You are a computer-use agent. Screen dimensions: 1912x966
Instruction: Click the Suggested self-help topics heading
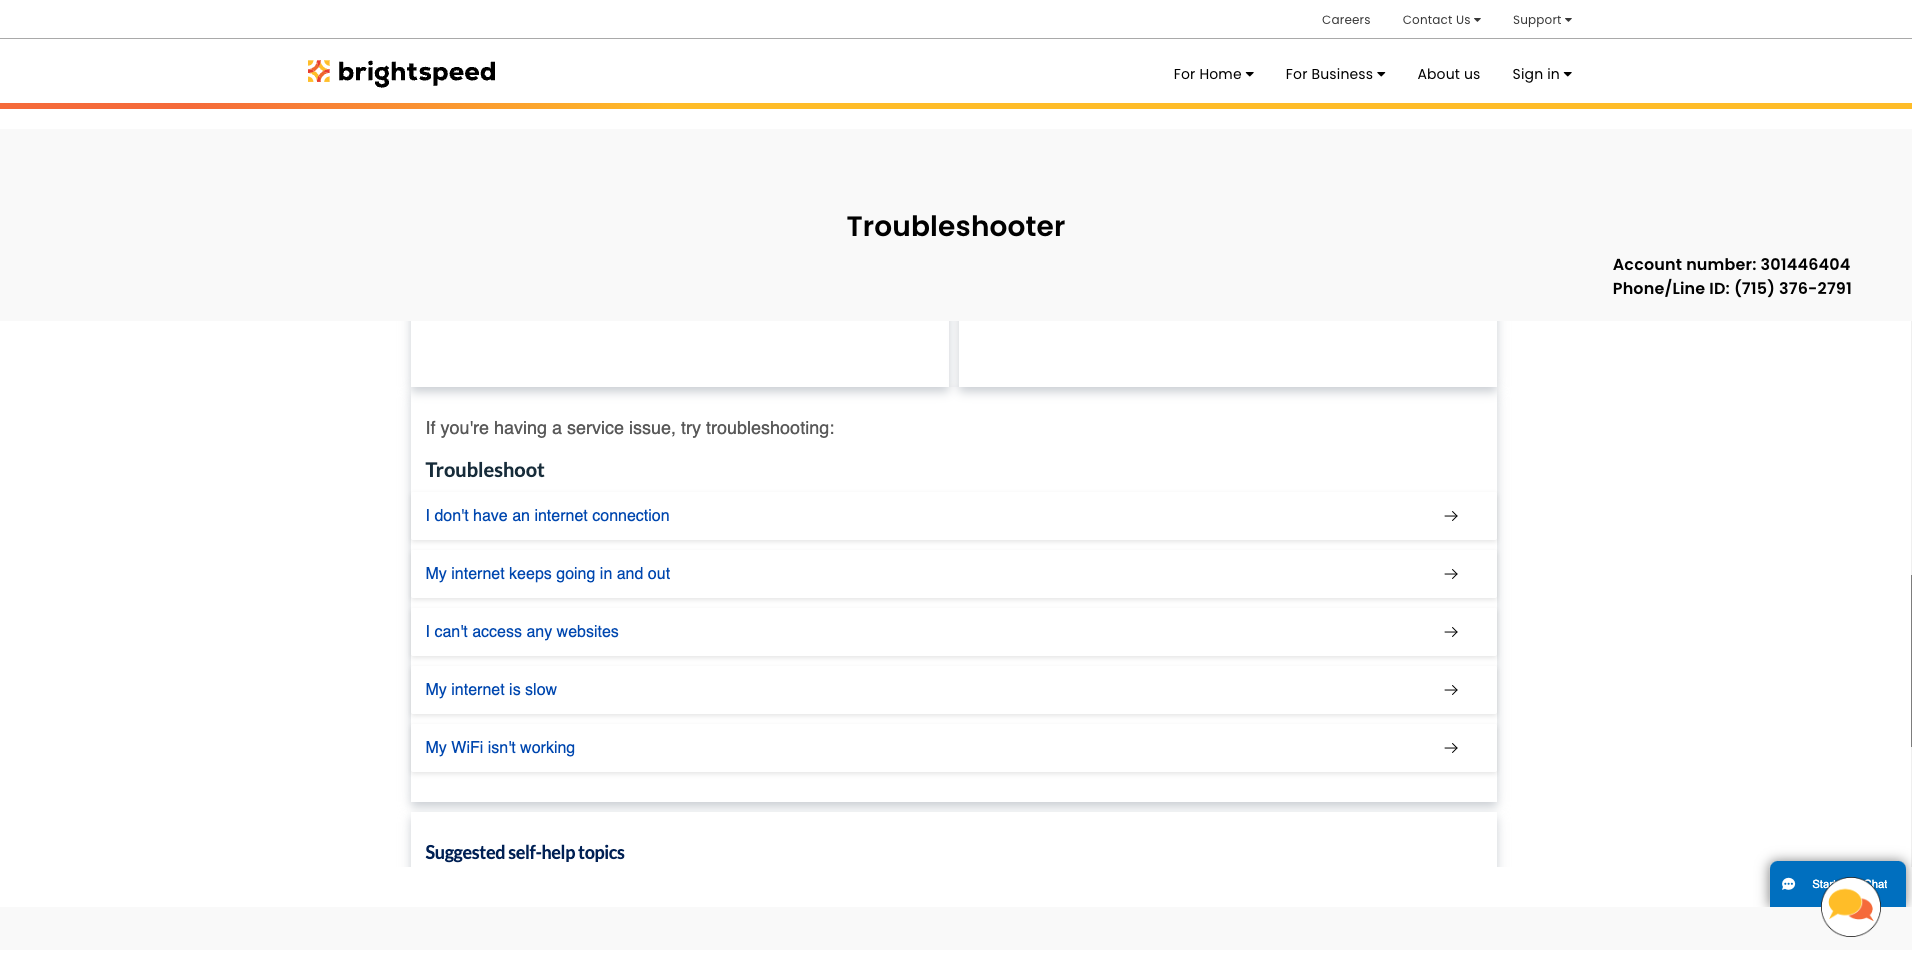pyautogui.click(x=525, y=853)
